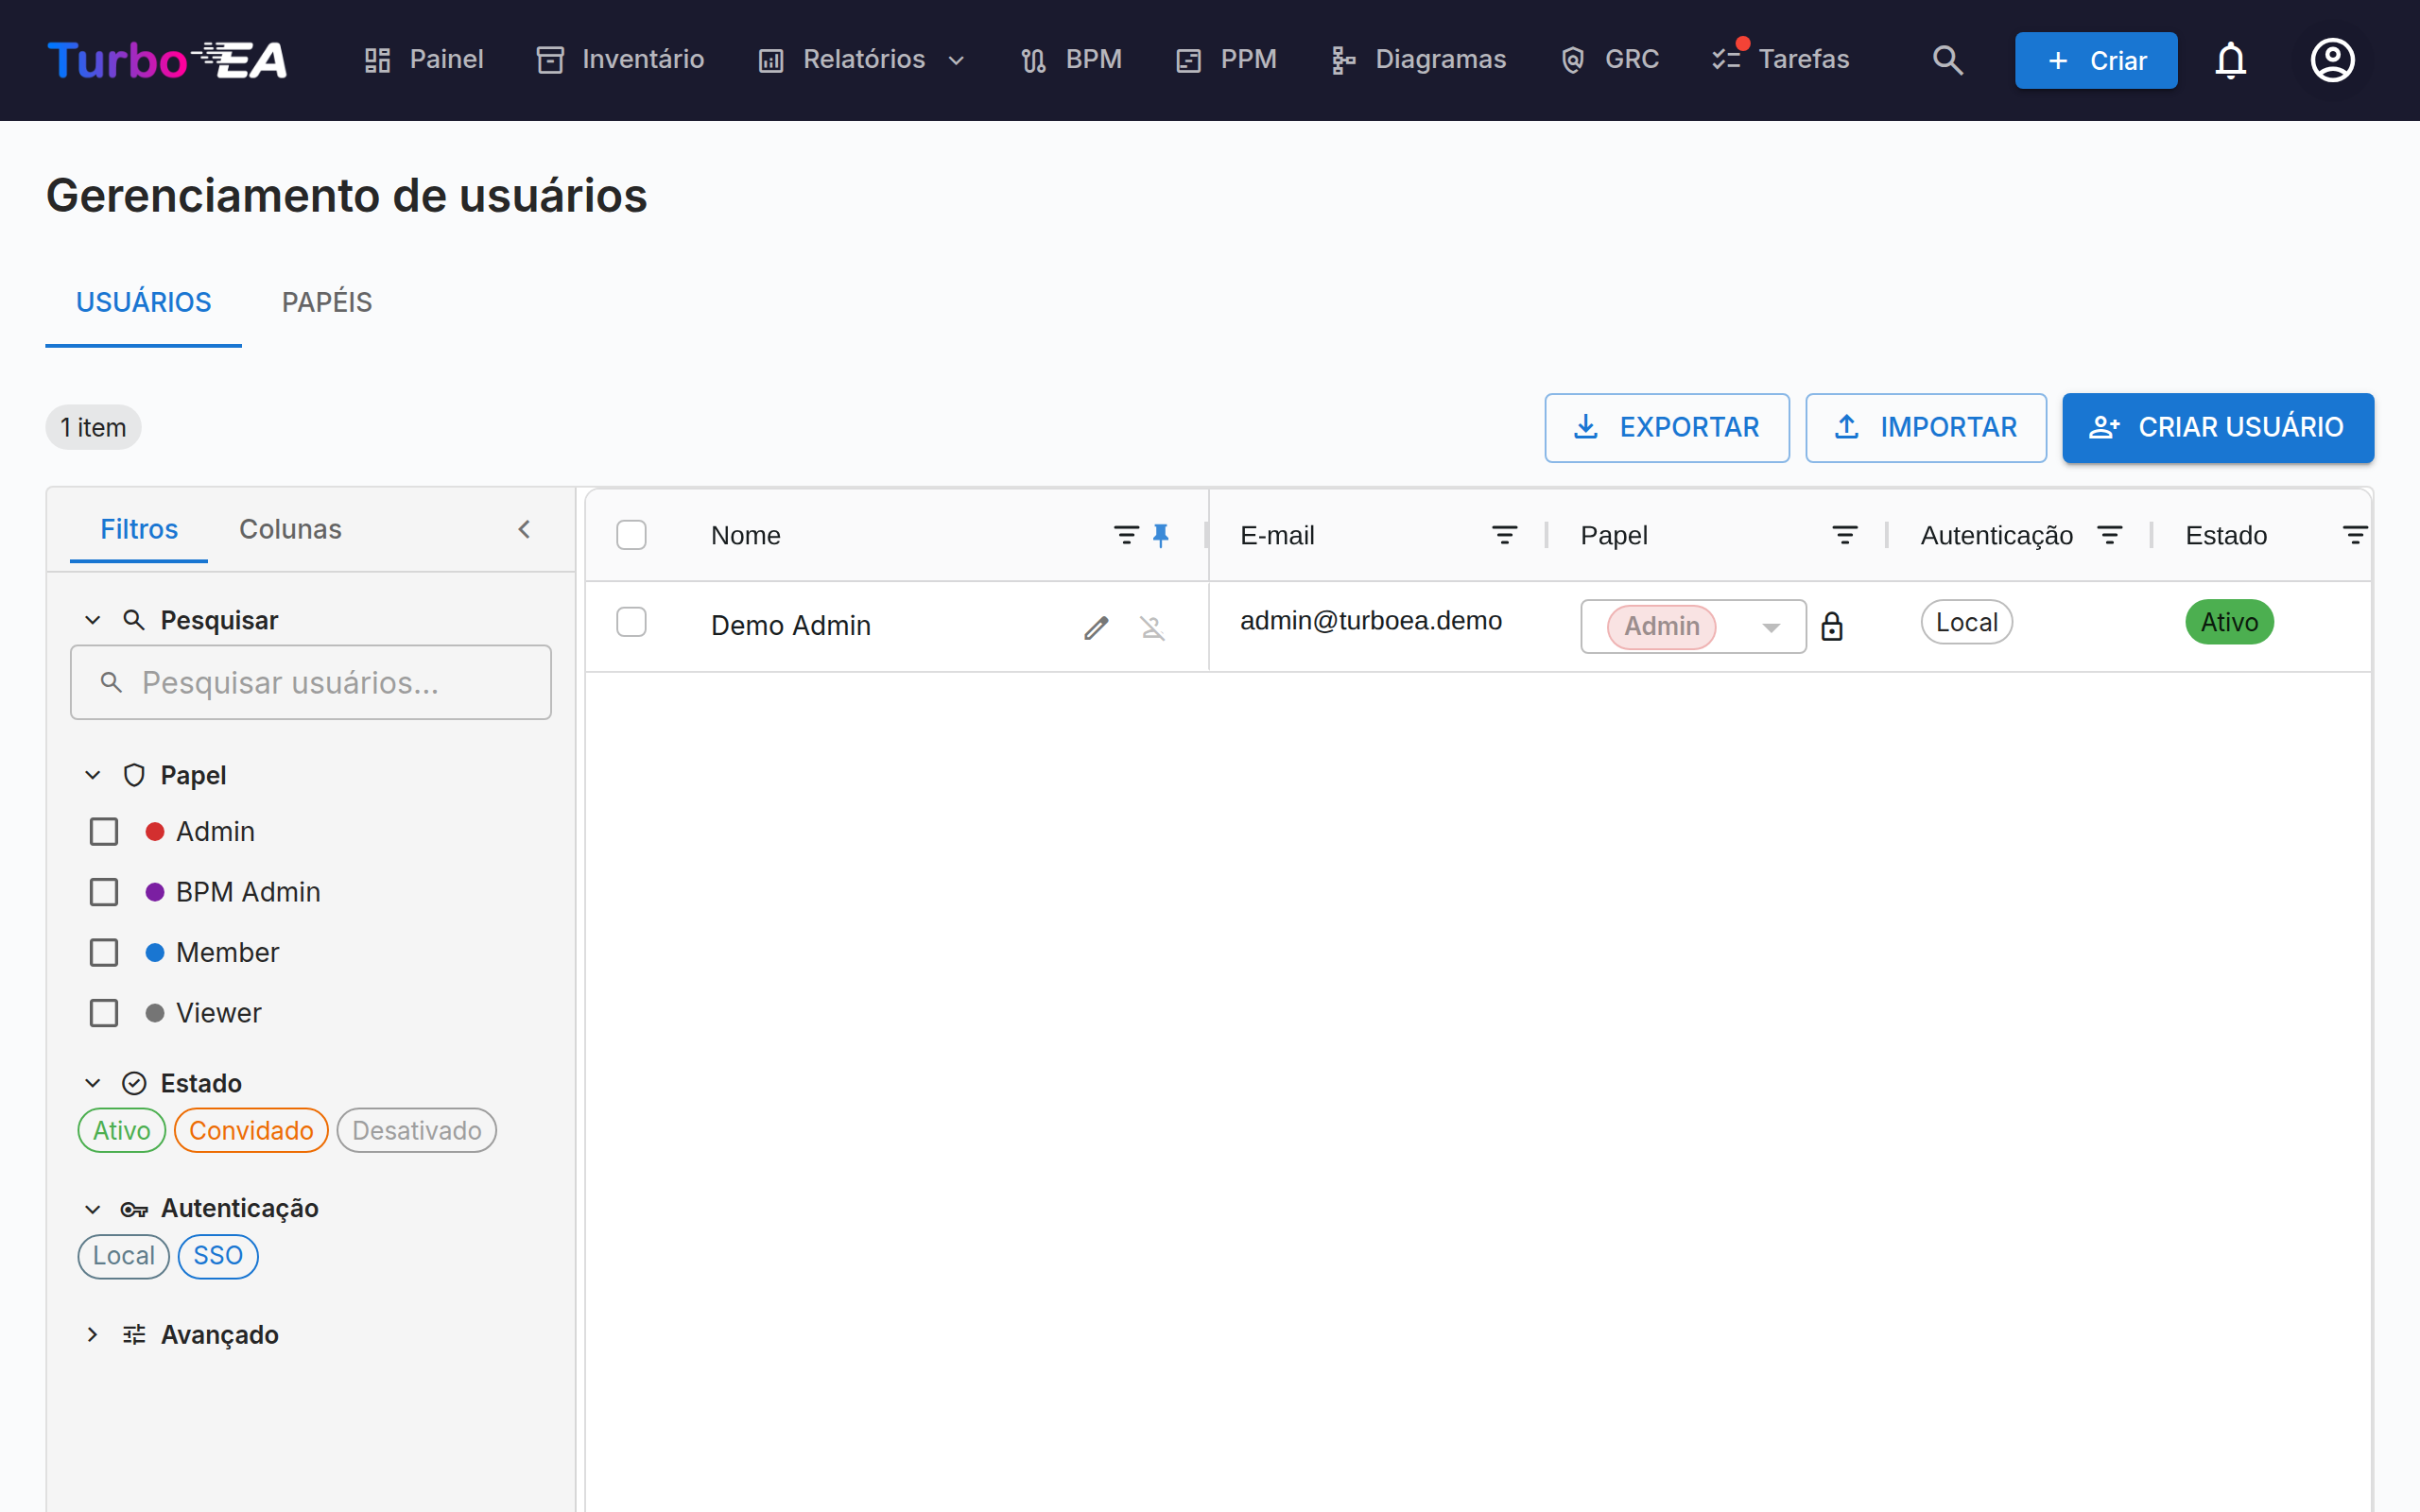The image size is (2420, 1512).
Task: Select the Demo Admin row checkbox
Action: click(x=631, y=622)
